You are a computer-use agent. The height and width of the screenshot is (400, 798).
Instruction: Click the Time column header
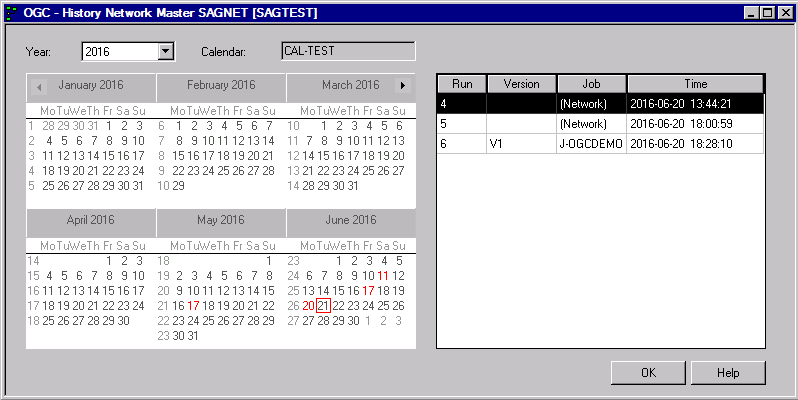(x=695, y=84)
